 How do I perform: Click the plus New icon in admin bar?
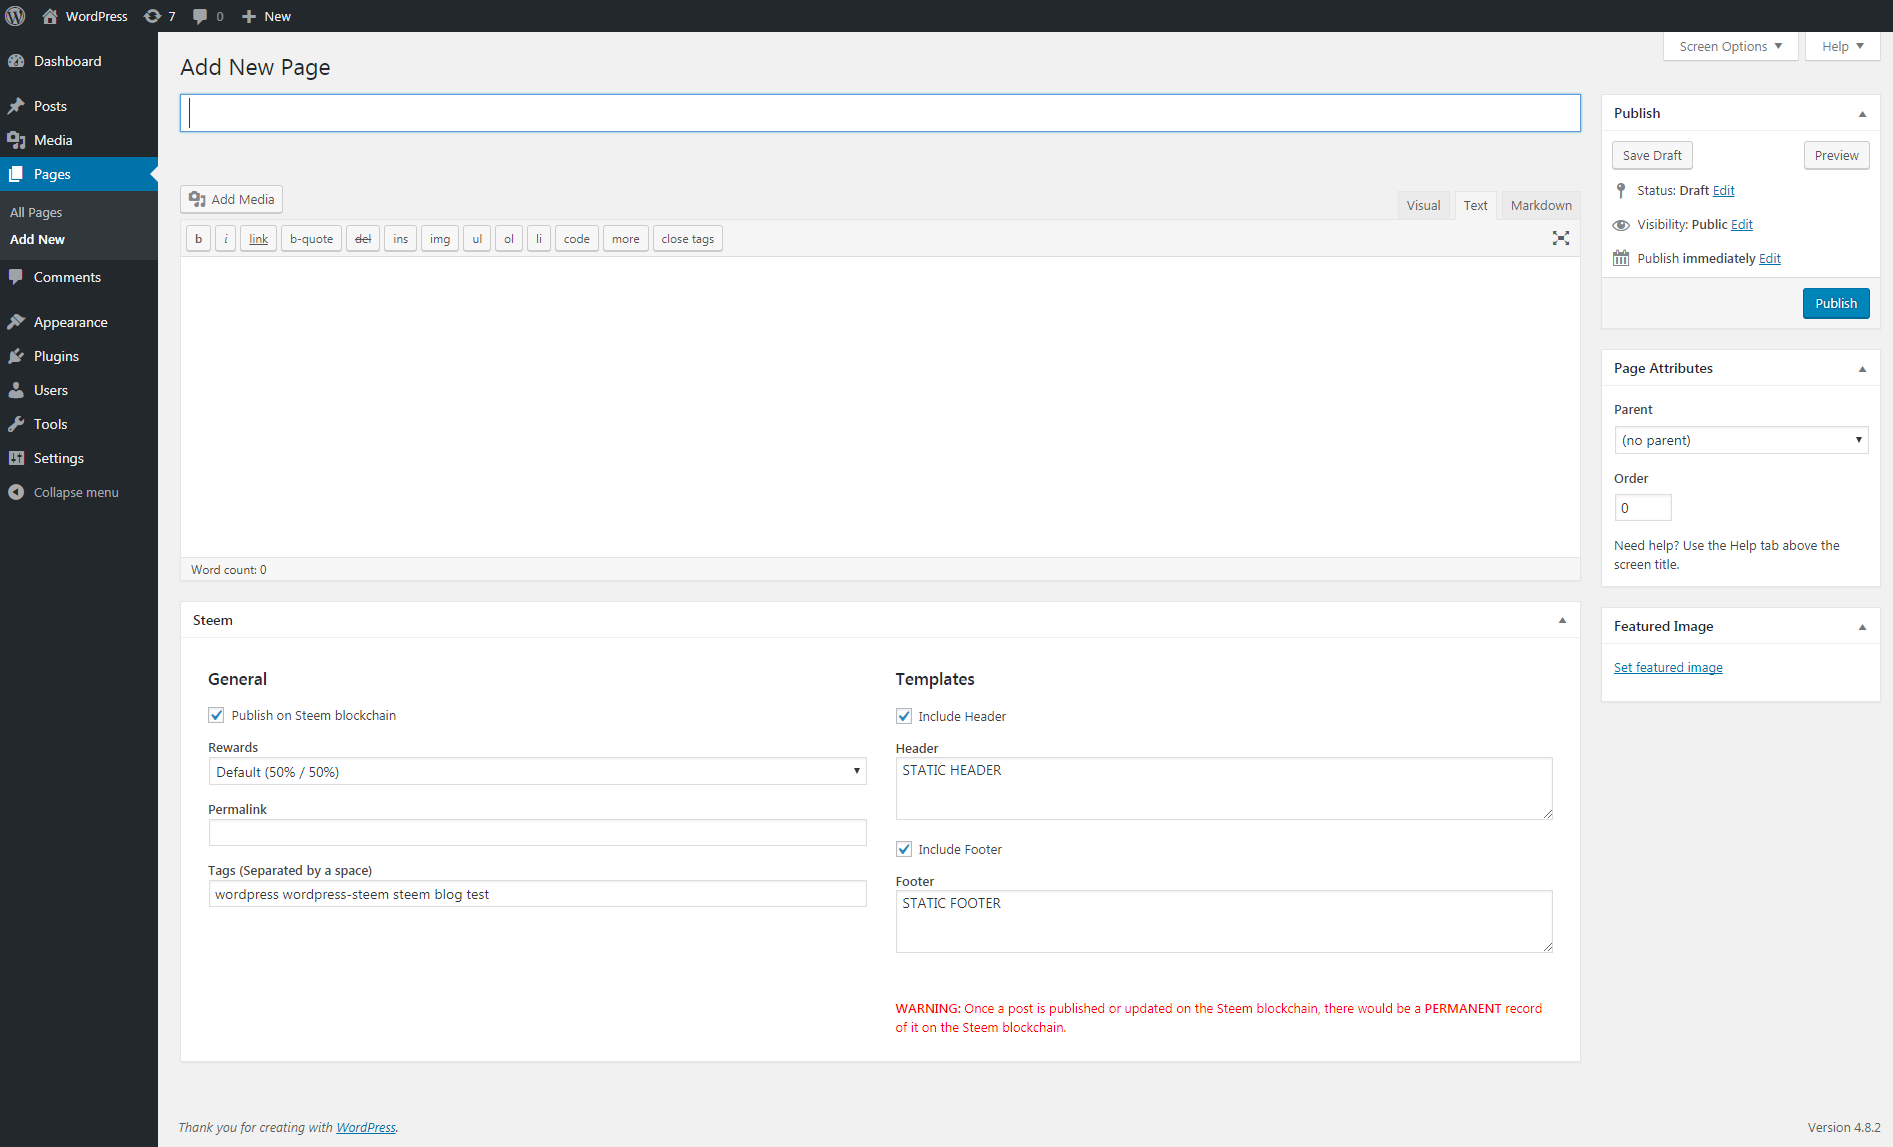point(249,16)
